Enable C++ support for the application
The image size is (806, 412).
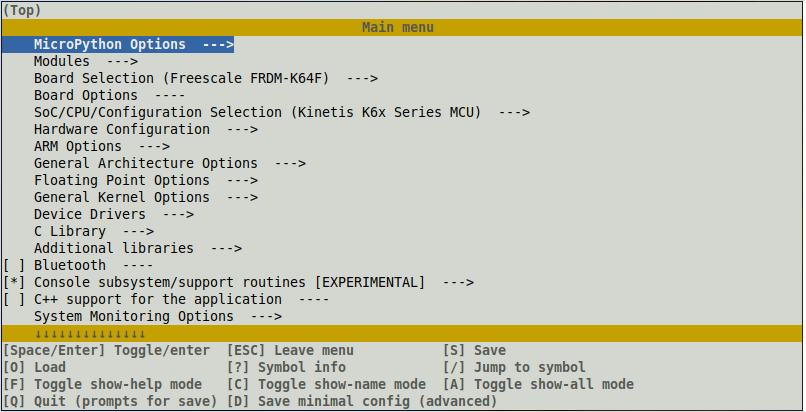pos(14,299)
